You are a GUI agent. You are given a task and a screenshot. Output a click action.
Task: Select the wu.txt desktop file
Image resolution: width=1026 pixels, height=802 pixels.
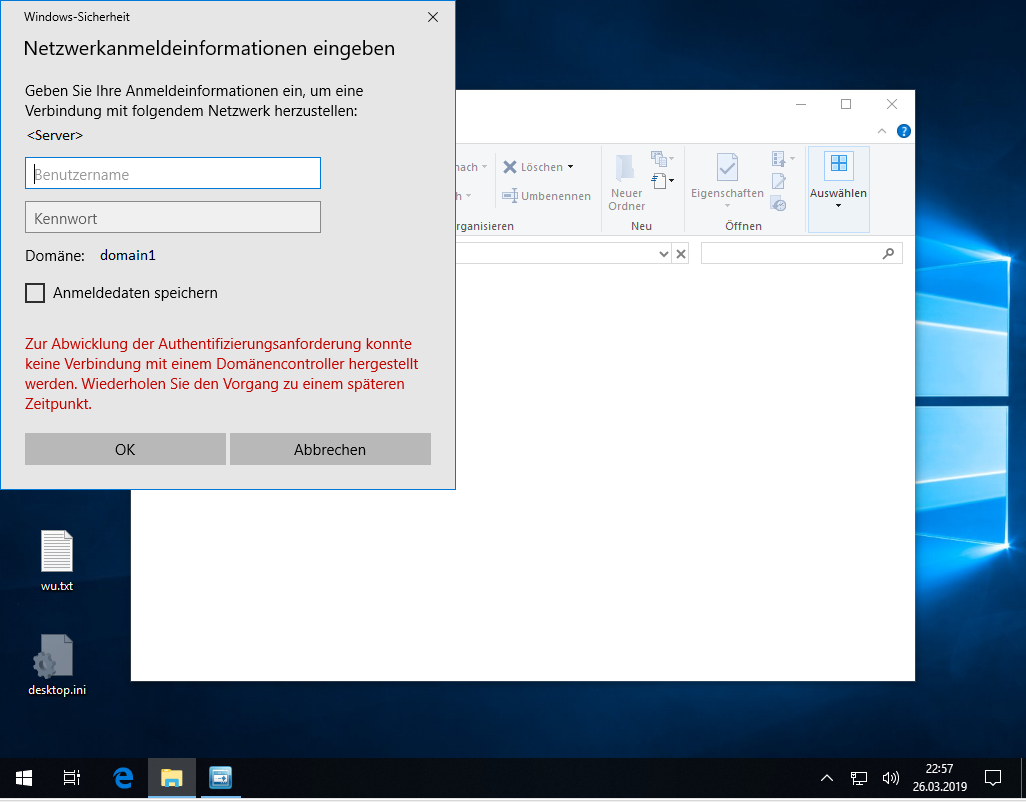(57, 561)
